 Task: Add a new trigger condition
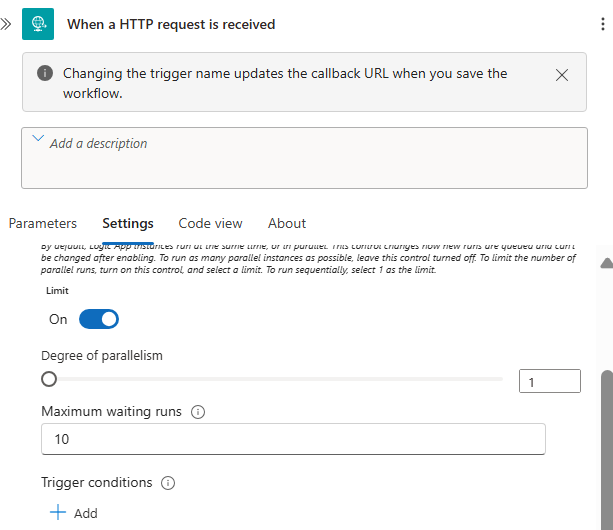[73, 513]
